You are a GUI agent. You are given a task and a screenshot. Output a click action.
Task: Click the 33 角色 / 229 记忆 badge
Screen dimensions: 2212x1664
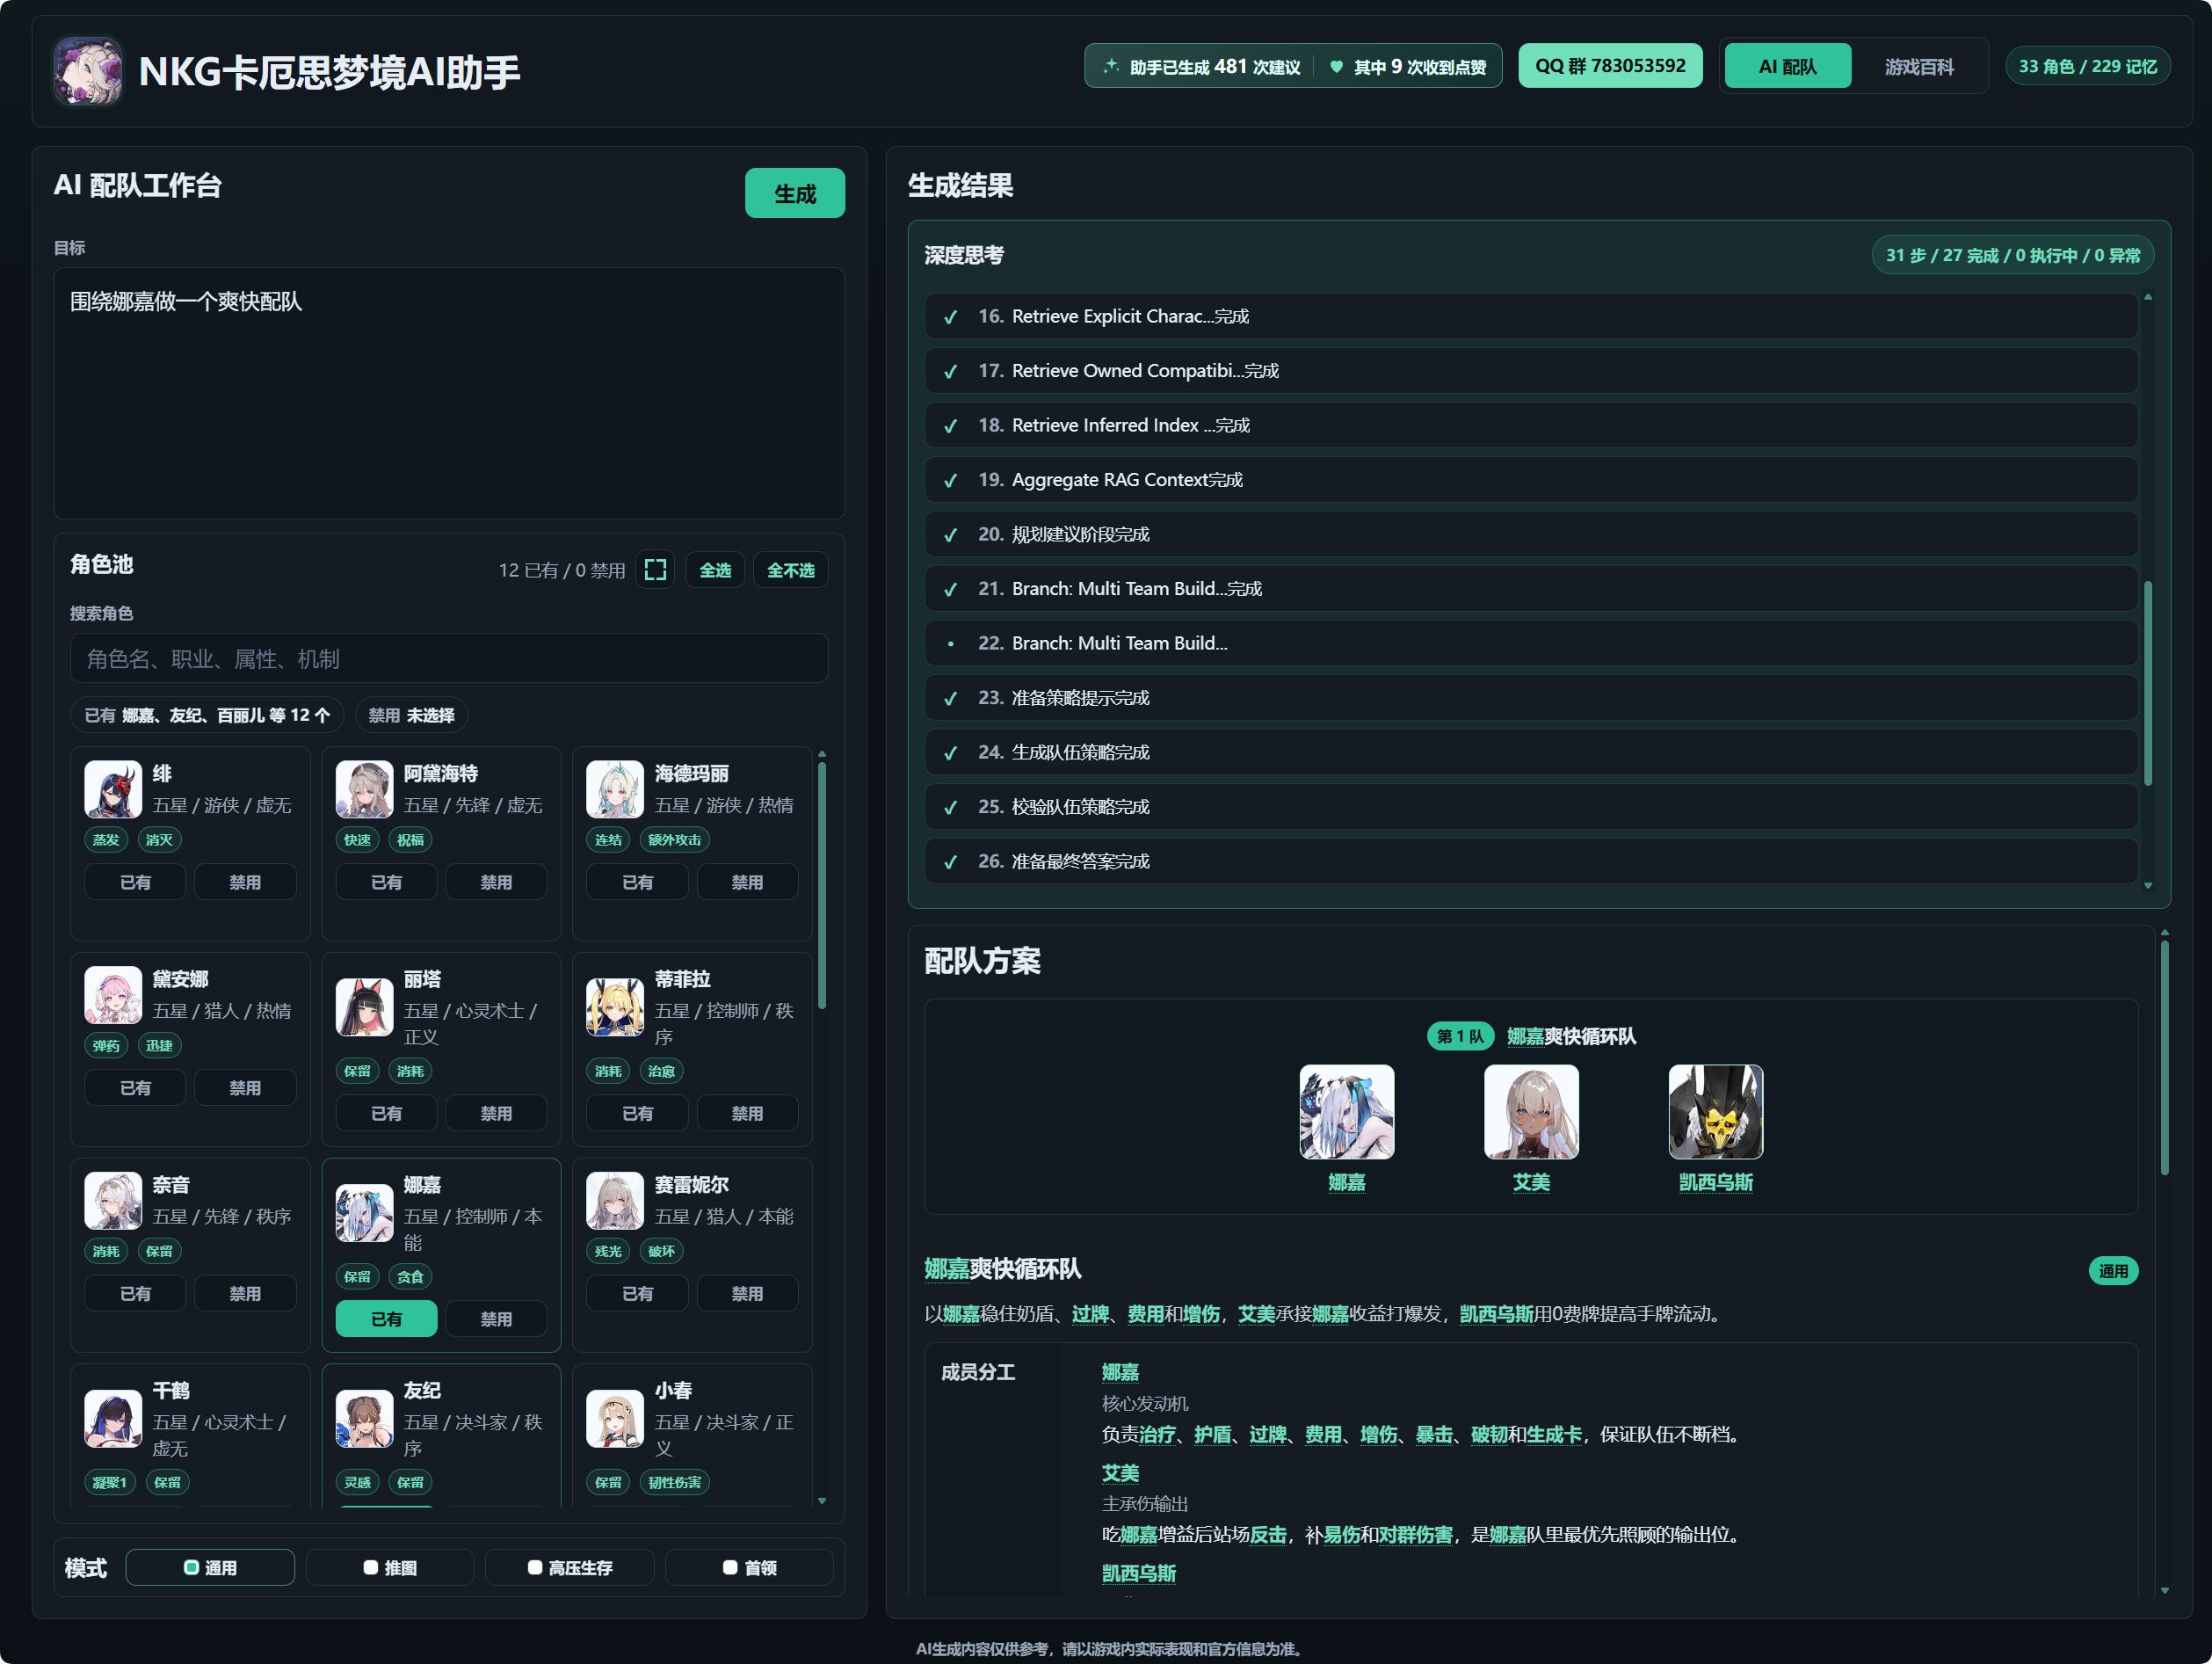click(2087, 66)
